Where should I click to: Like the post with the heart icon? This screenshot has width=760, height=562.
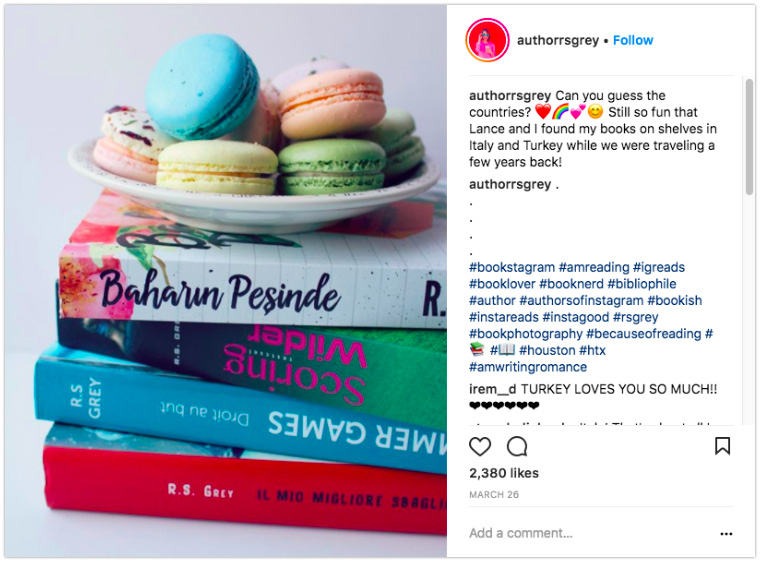pos(480,446)
